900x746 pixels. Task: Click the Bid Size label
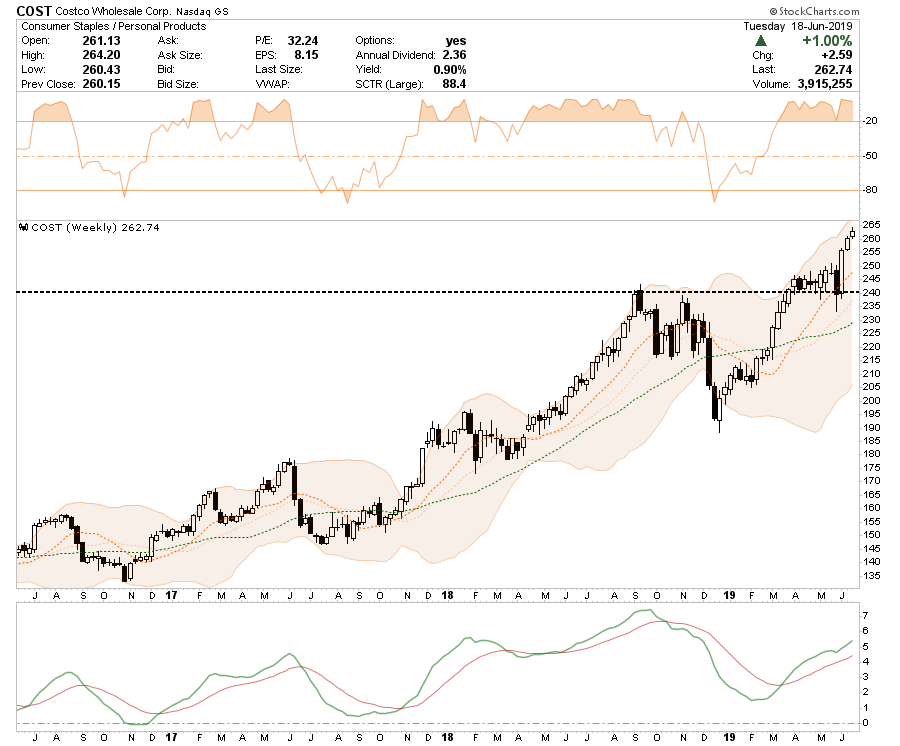pyautogui.click(x=178, y=84)
